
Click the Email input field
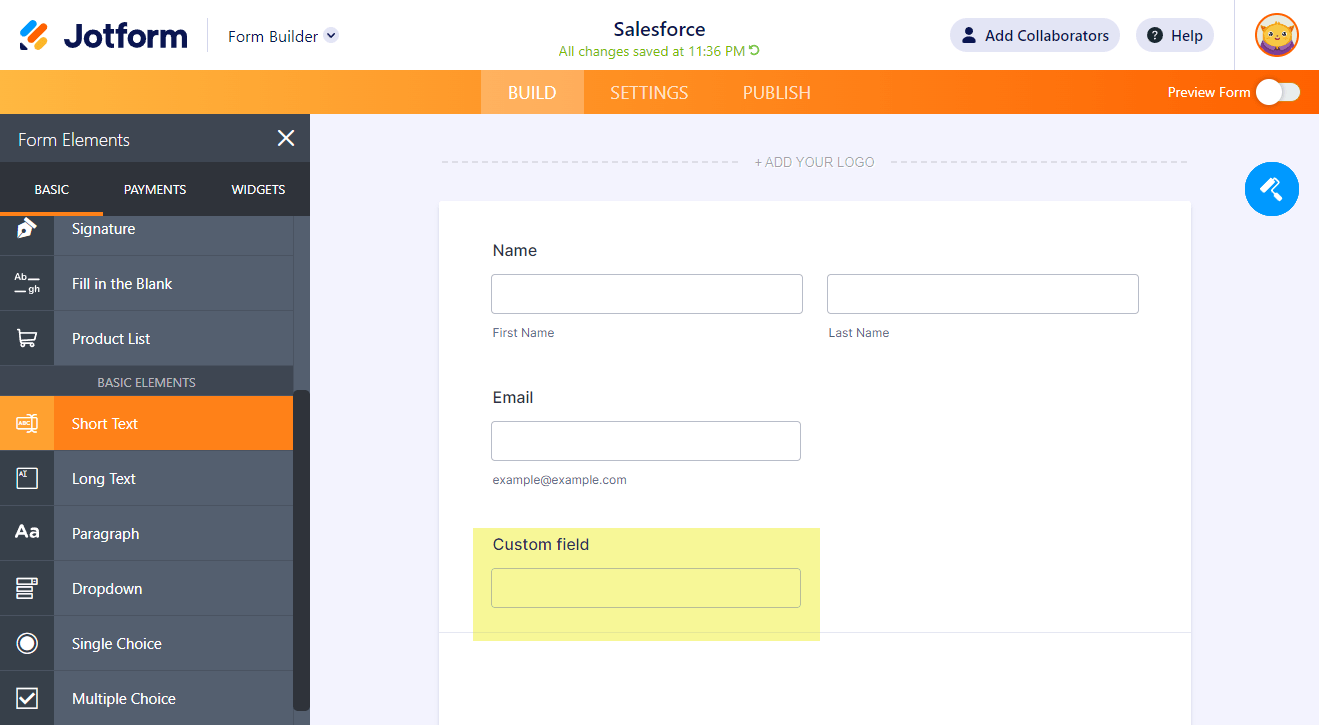pos(646,441)
